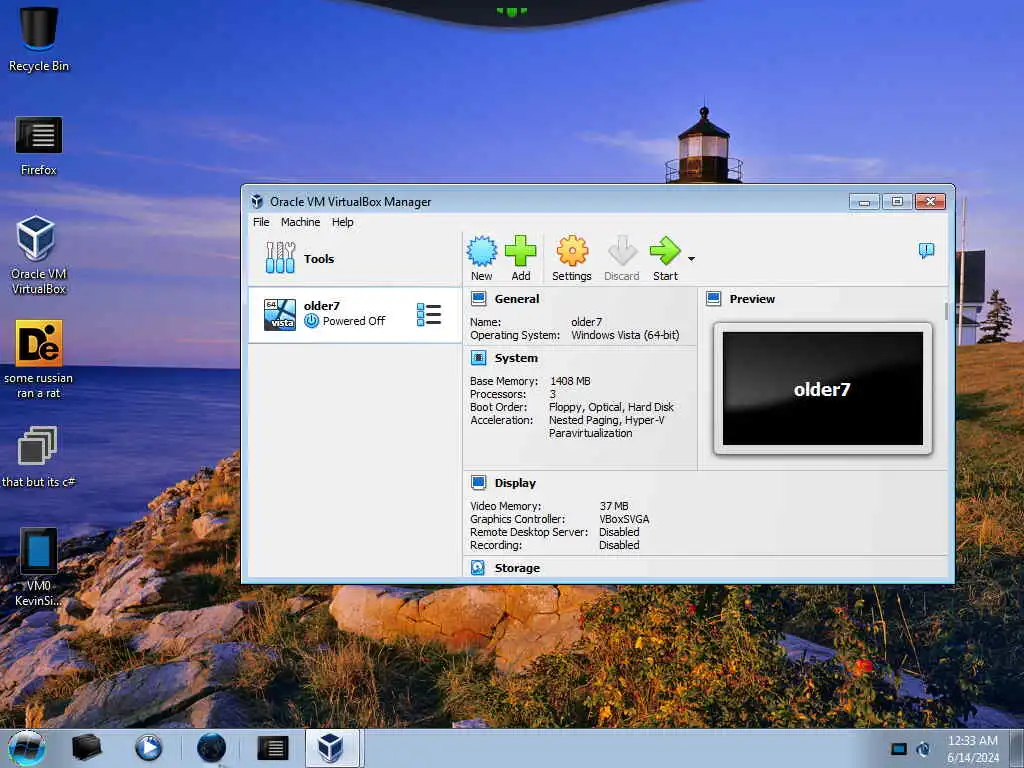Screen dimensions: 1024x768
Task: Click the 'Nested Paging, Hyper-V' acceleration text
Action: (x=607, y=420)
